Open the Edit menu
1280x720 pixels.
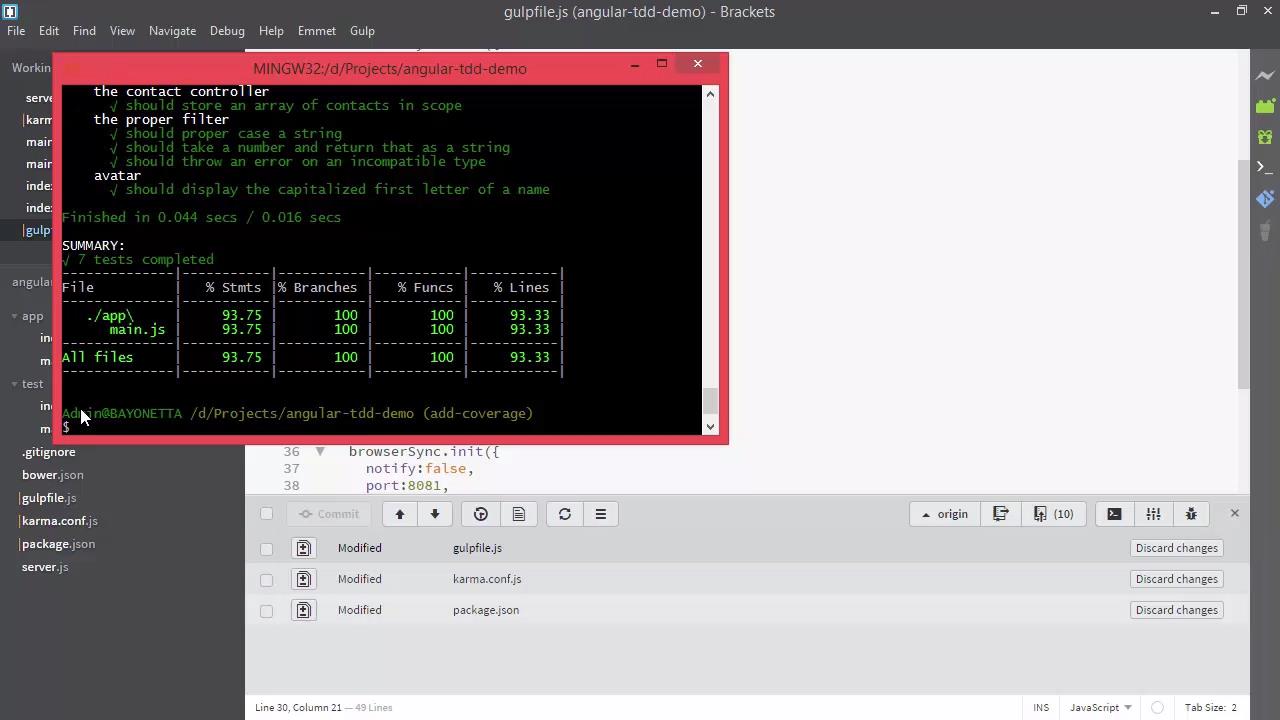pyautogui.click(x=48, y=31)
